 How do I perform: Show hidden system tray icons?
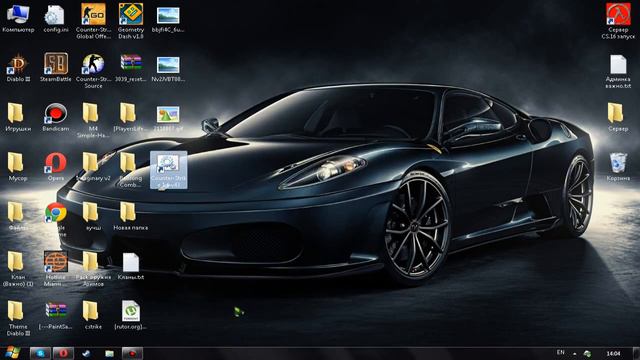[x=575, y=353]
